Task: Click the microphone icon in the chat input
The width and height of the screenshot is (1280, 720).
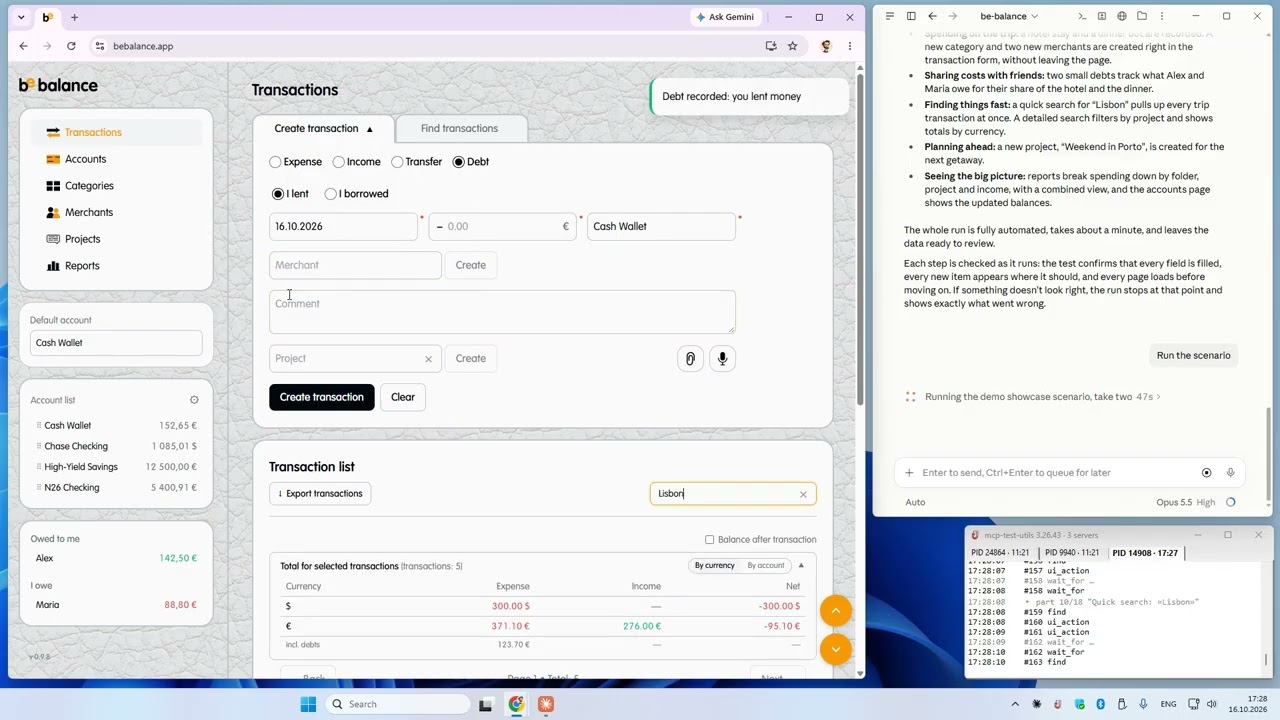Action: tap(1230, 473)
